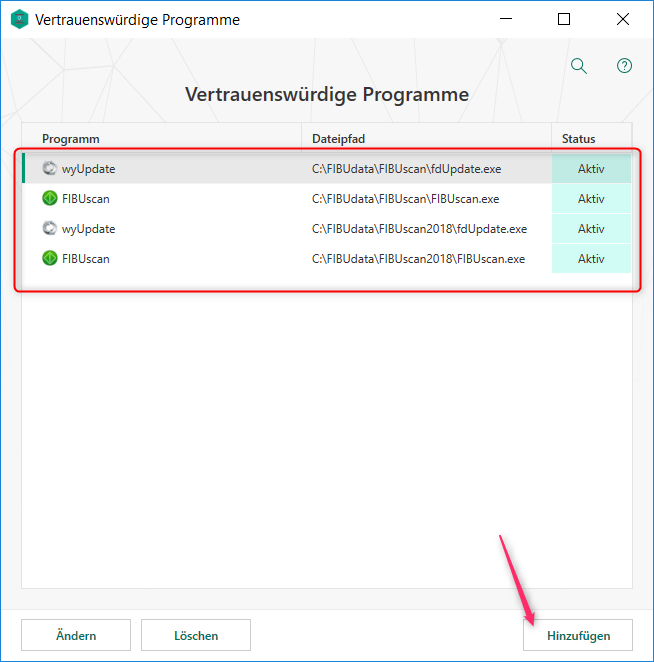Click path C:\FIBUdata\FIBUscan\fdUpdate.exe

coord(406,169)
